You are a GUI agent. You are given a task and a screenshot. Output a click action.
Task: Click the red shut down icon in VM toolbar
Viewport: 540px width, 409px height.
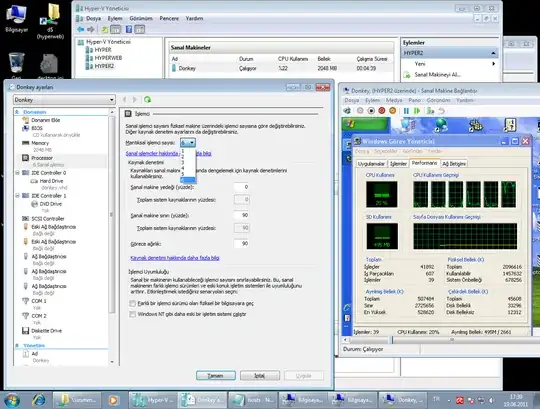pos(382,111)
